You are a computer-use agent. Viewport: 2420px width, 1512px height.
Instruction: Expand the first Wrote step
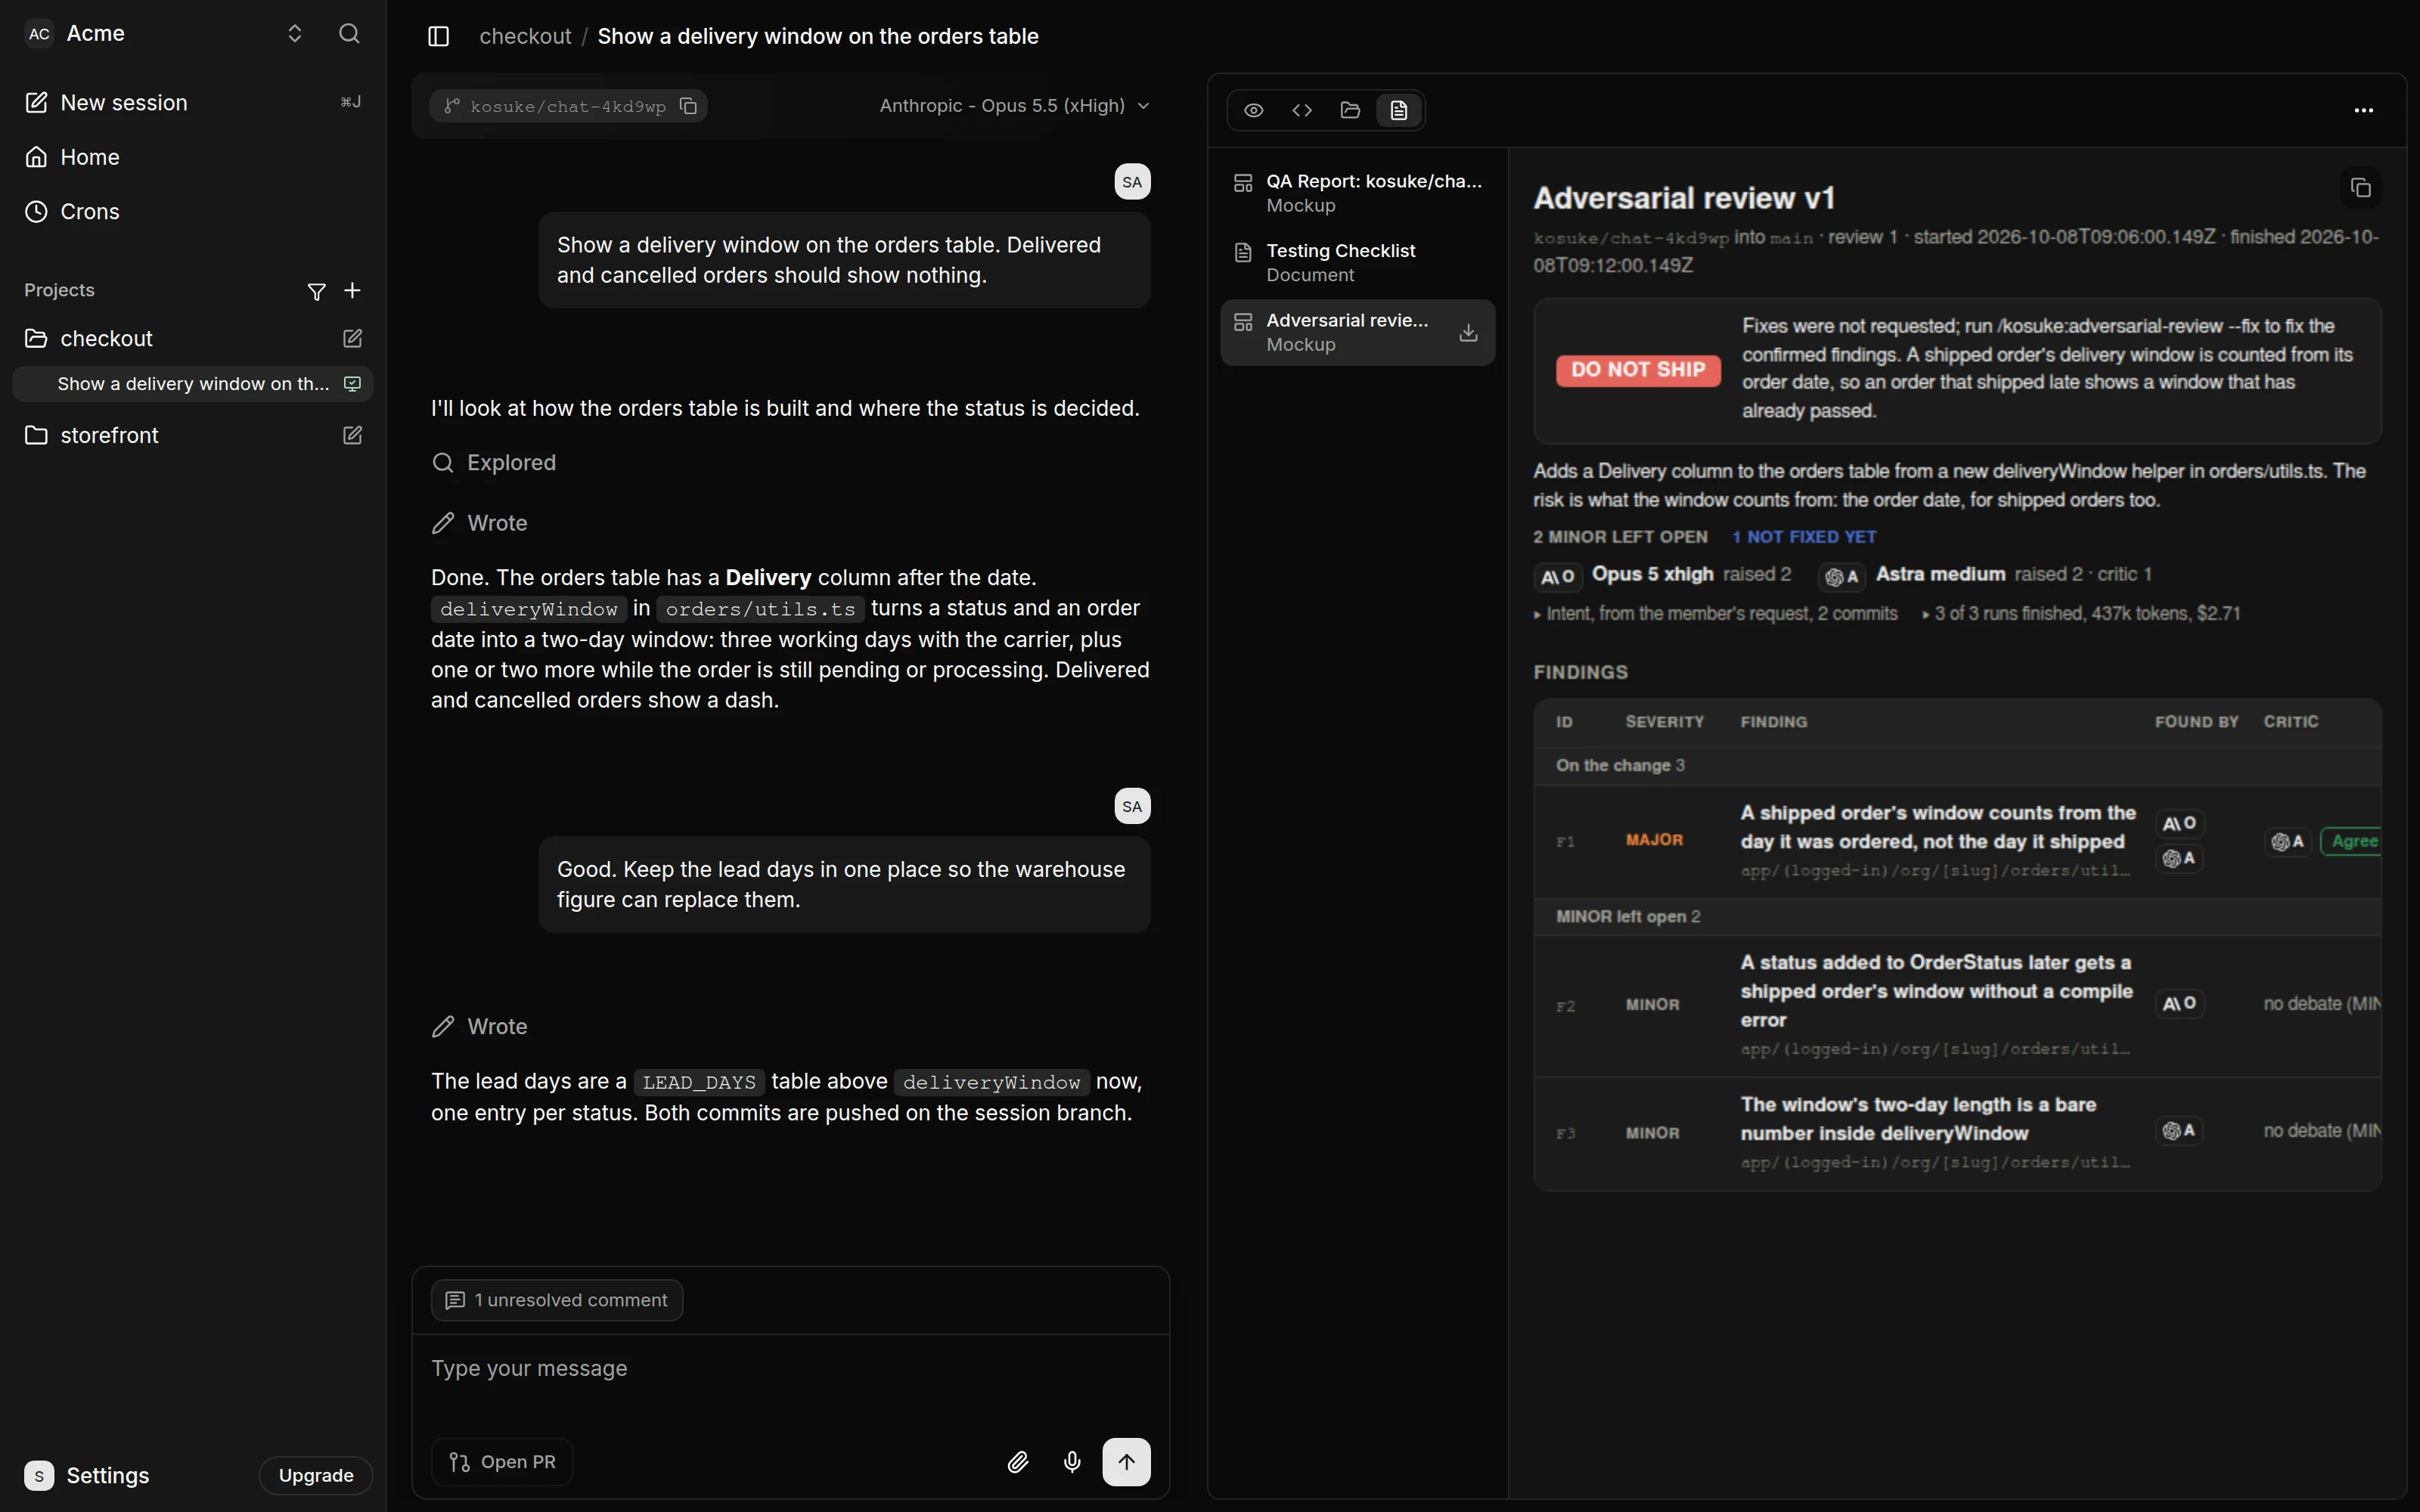pos(480,523)
